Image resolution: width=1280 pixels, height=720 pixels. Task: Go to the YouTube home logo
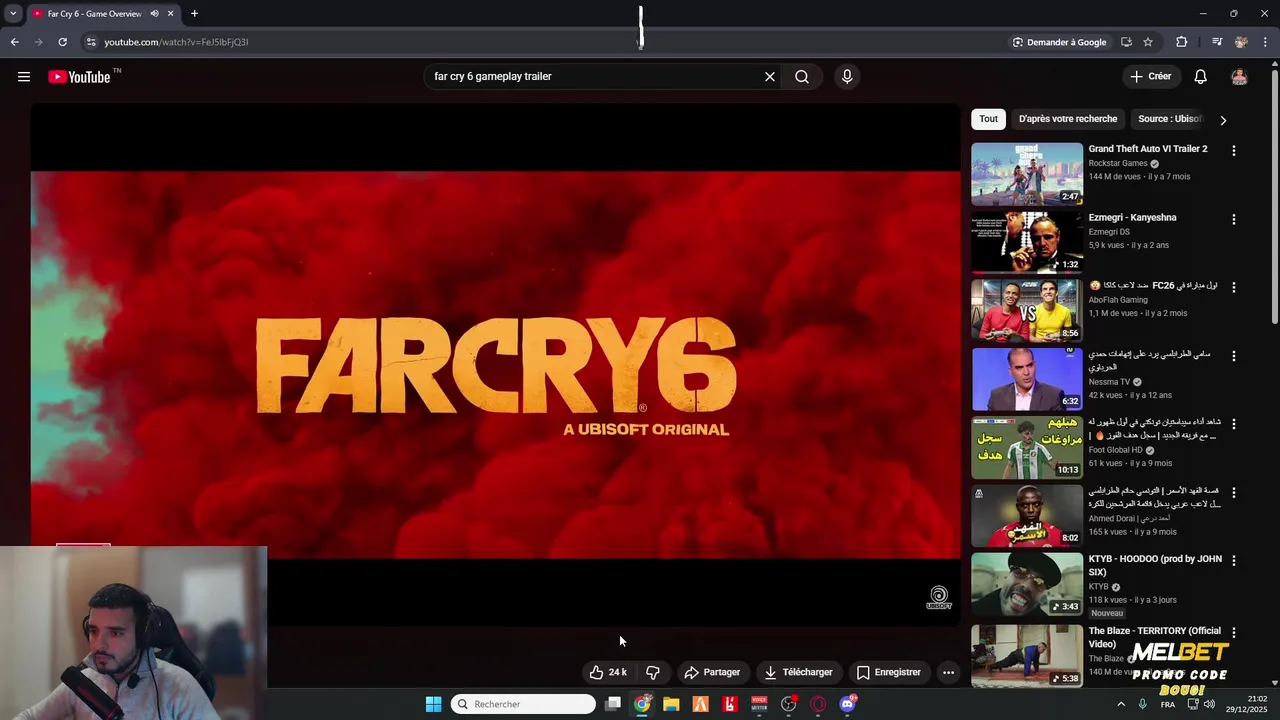click(79, 77)
